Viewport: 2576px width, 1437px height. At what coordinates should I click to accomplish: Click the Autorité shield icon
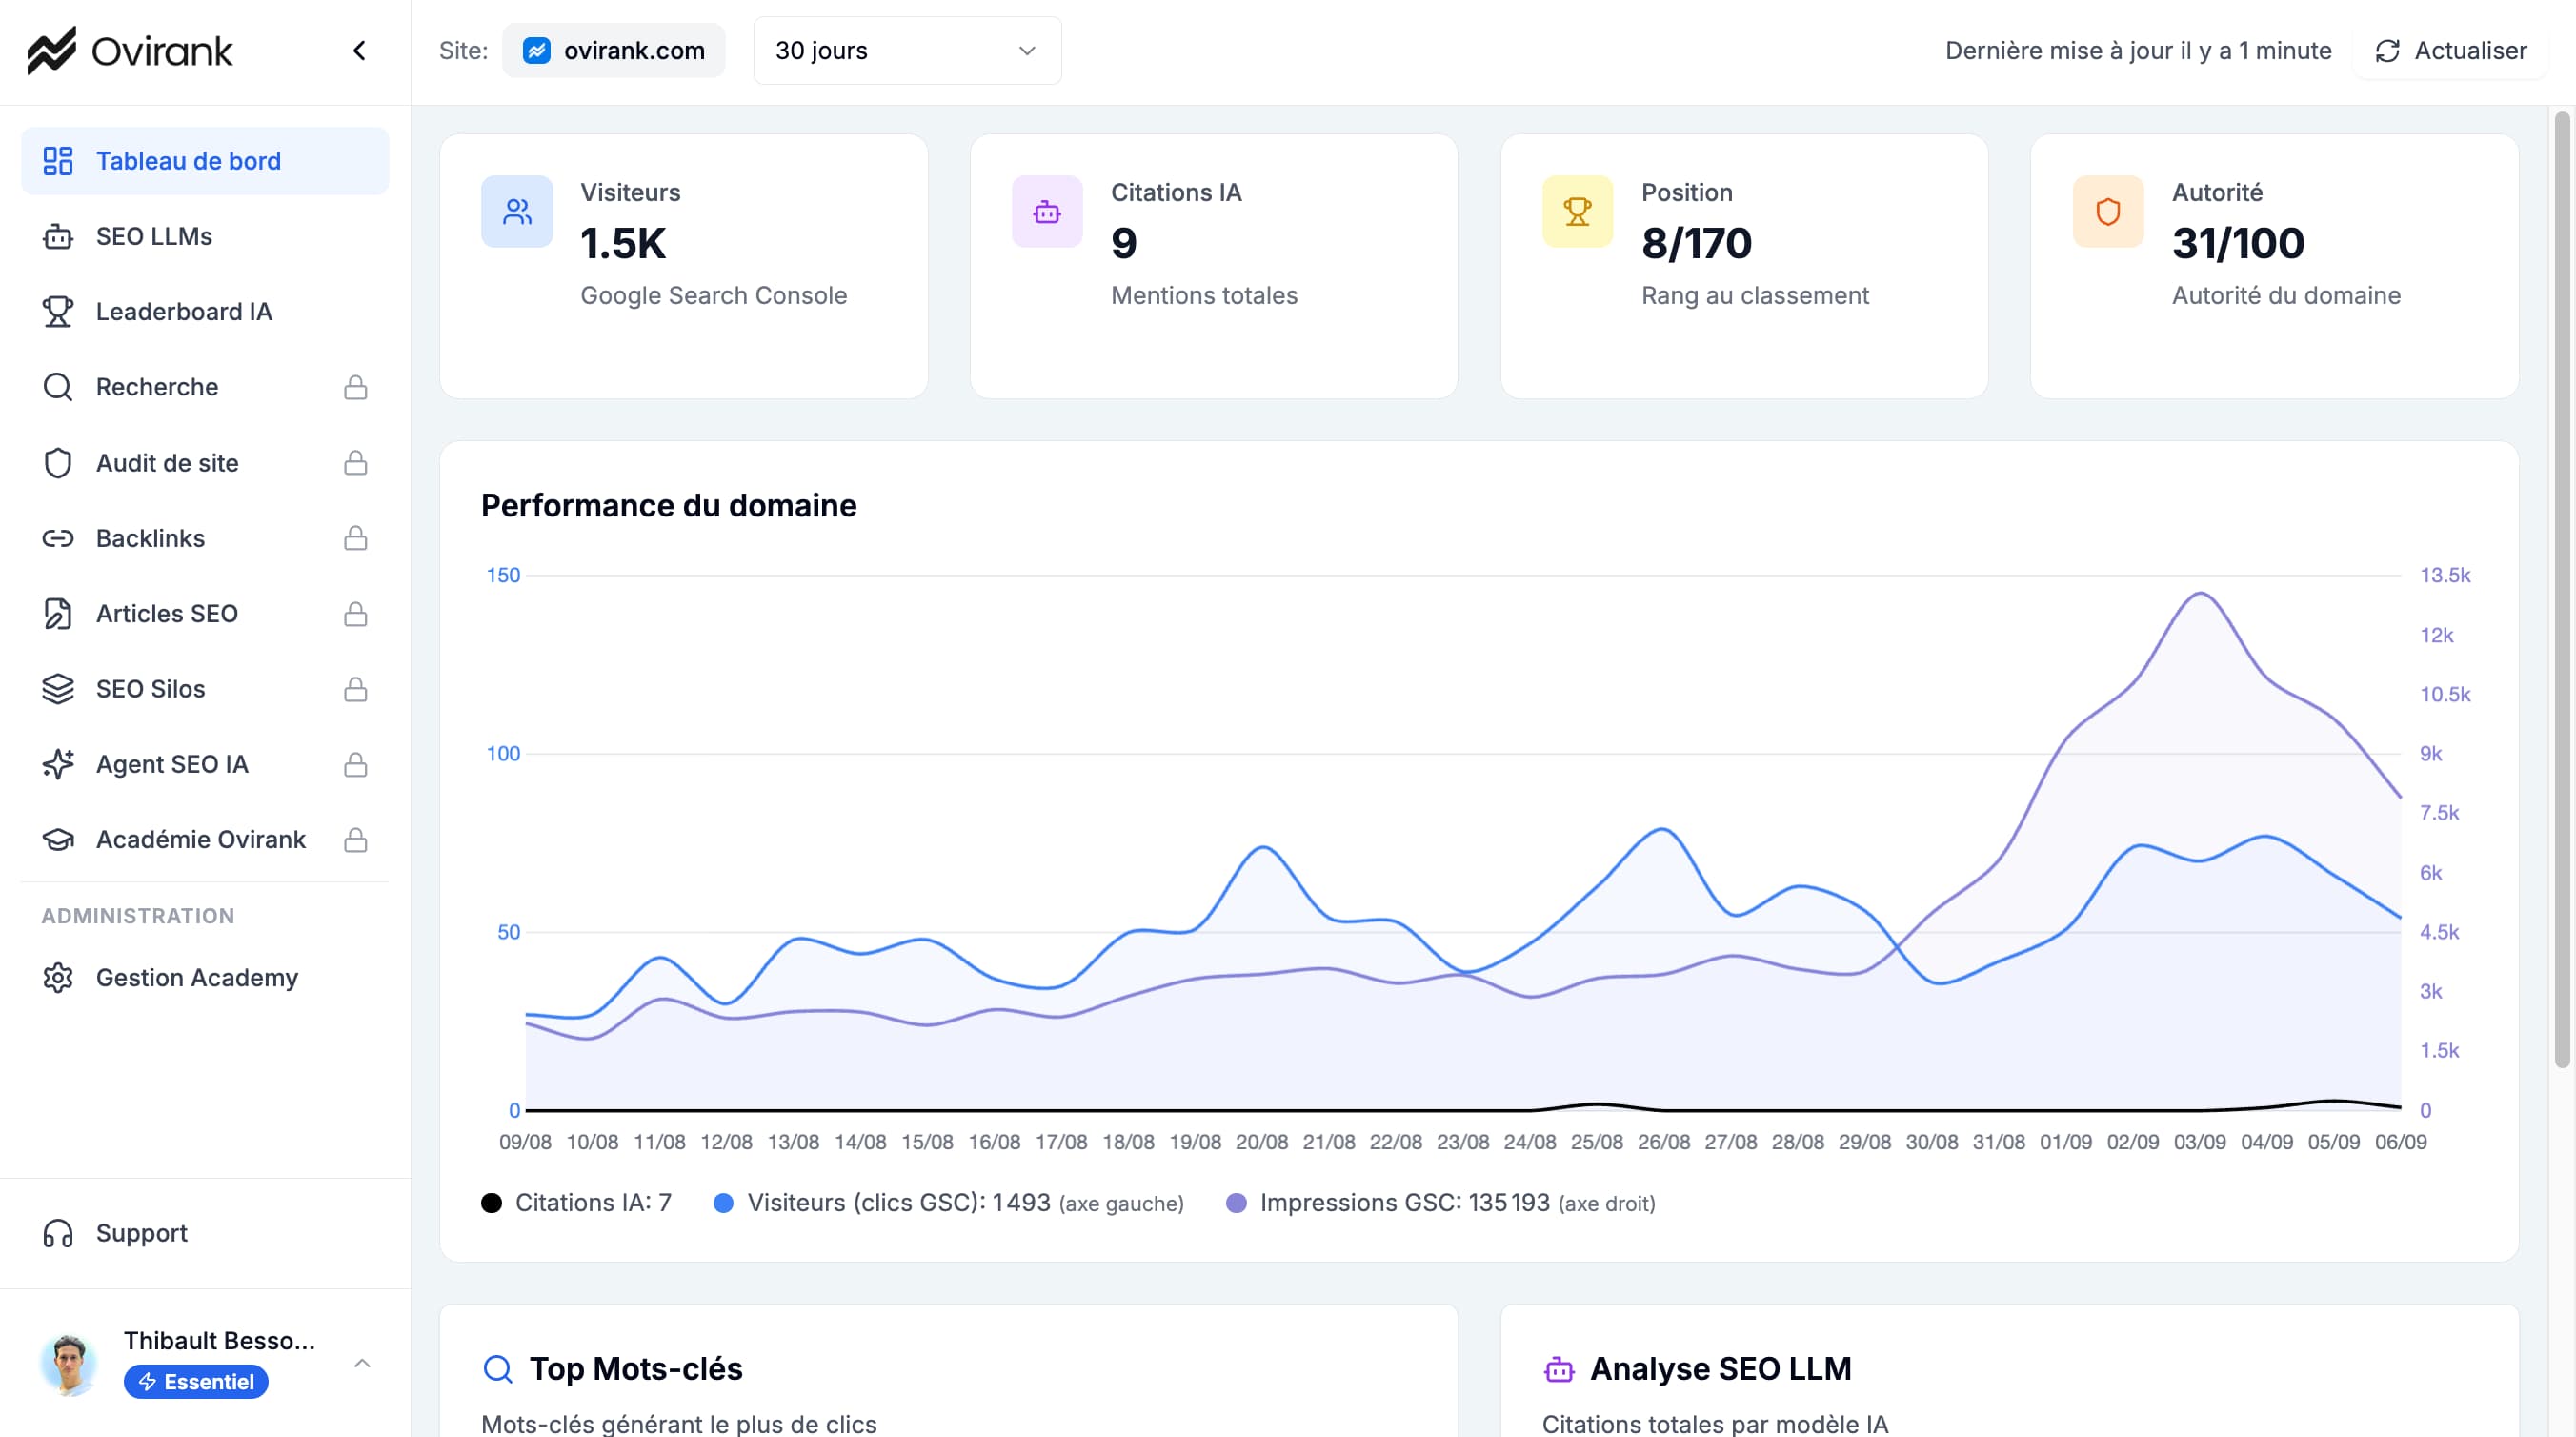(2108, 211)
